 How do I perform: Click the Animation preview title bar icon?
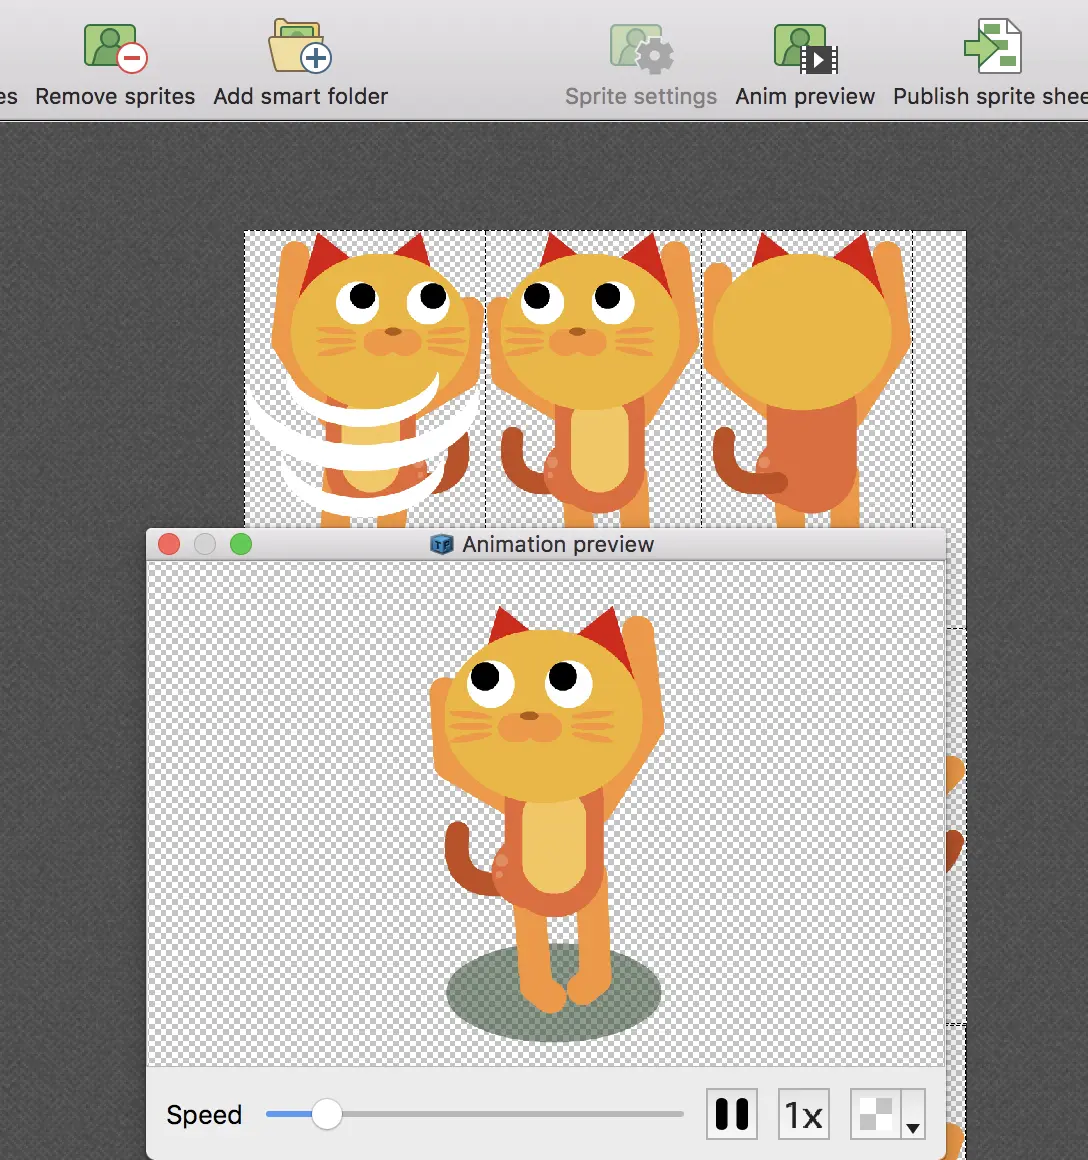pyautogui.click(x=442, y=544)
